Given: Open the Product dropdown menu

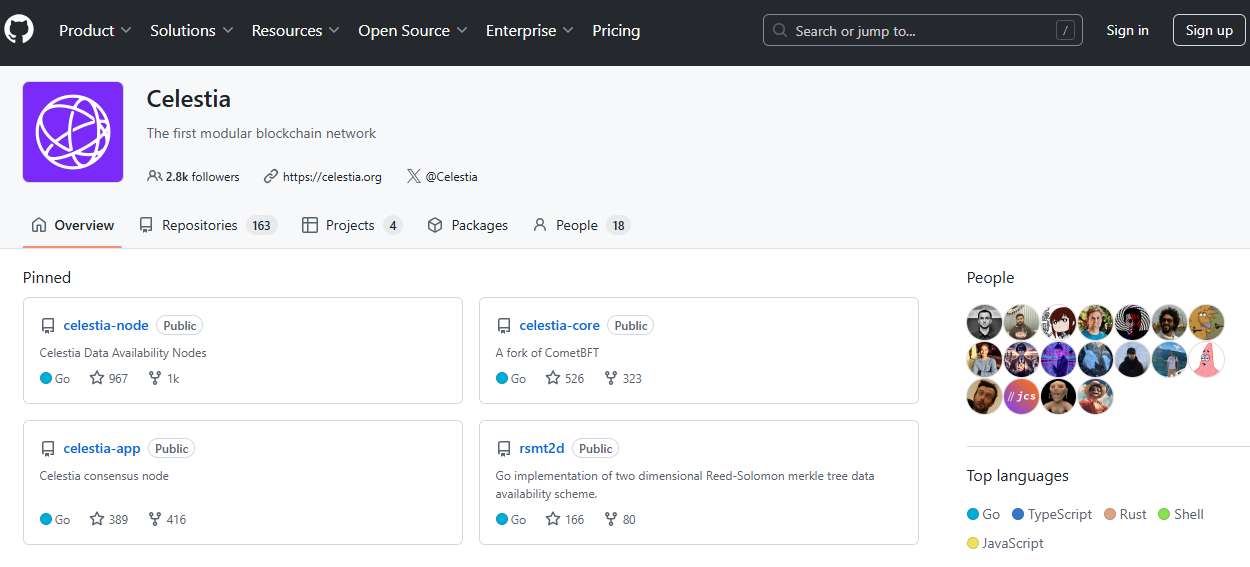Looking at the screenshot, I should click(x=95, y=31).
